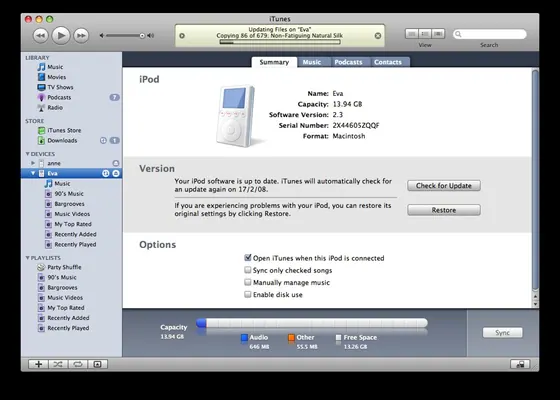Add a new playlist with plus button

(x=38, y=364)
